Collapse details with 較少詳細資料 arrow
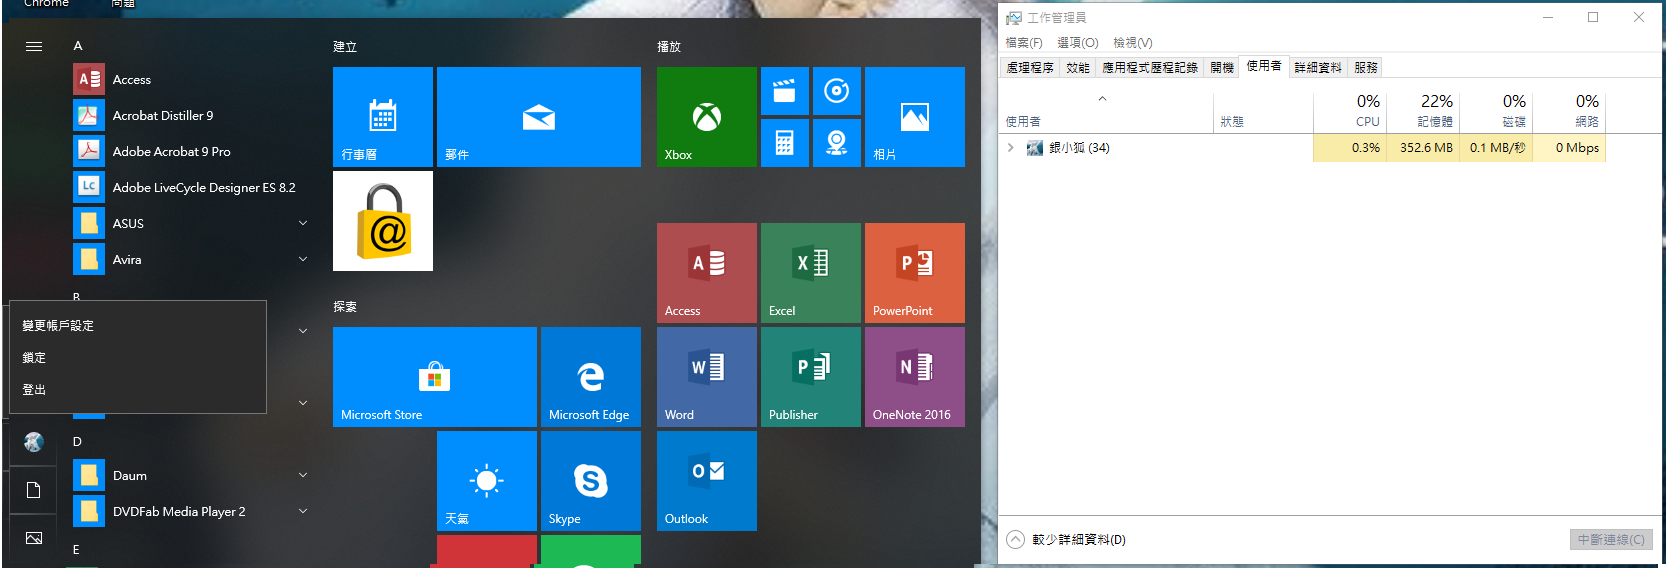 tap(1015, 539)
